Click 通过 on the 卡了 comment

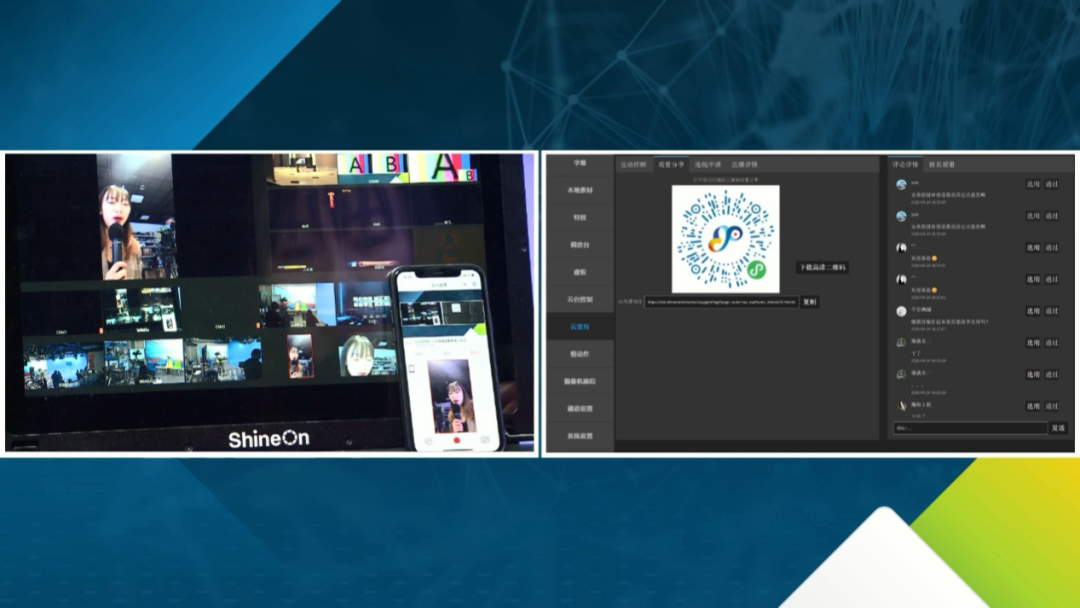coord(1052,343)
